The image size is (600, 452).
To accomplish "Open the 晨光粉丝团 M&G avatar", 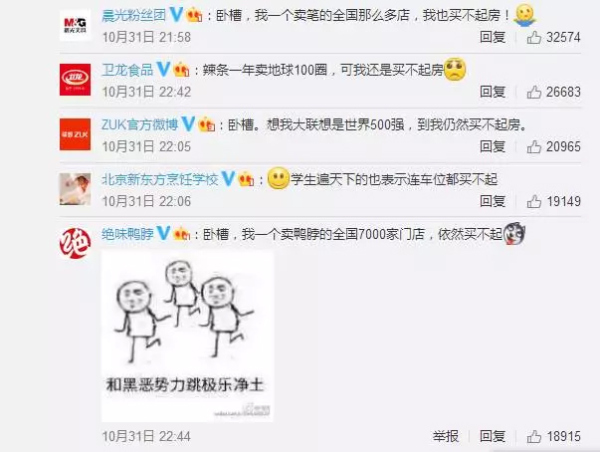I will point(75,25).
